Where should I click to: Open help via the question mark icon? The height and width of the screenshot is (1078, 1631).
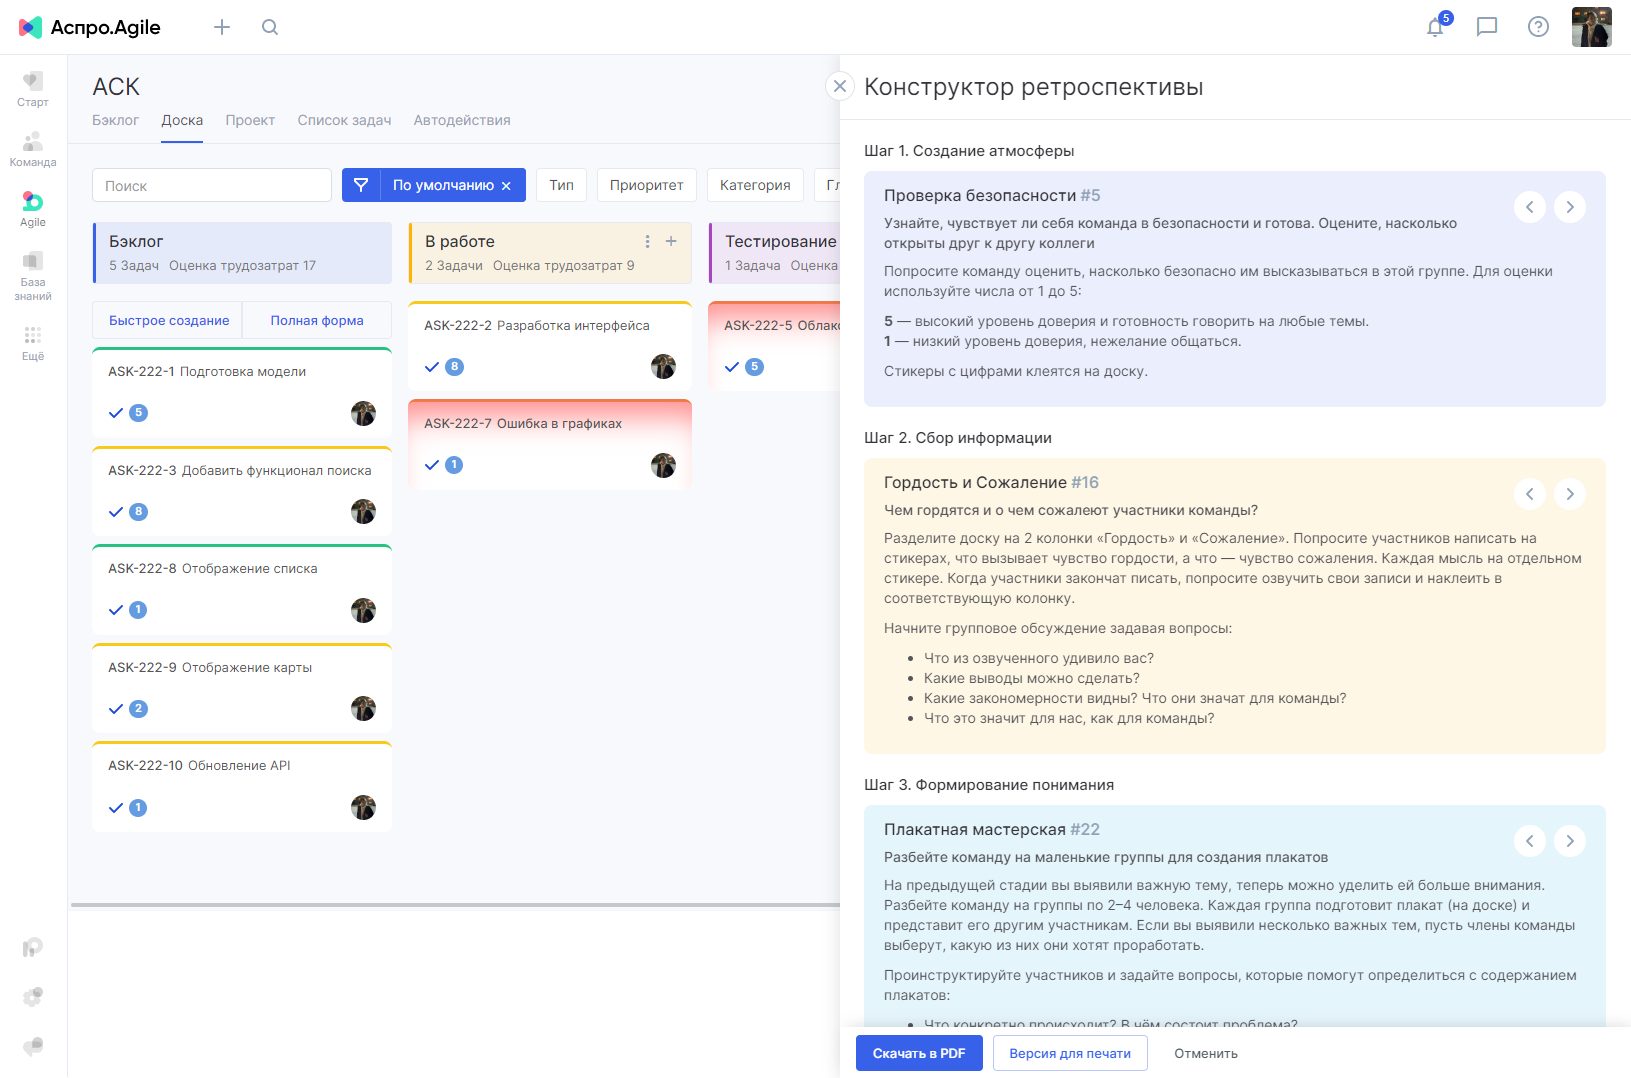1538,27
